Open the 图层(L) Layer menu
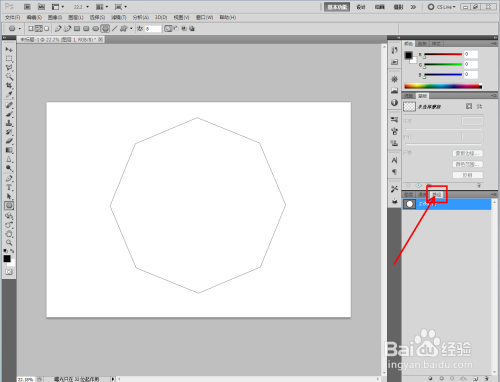The width and height of the screenshot is (500, 382). (76, 17)
